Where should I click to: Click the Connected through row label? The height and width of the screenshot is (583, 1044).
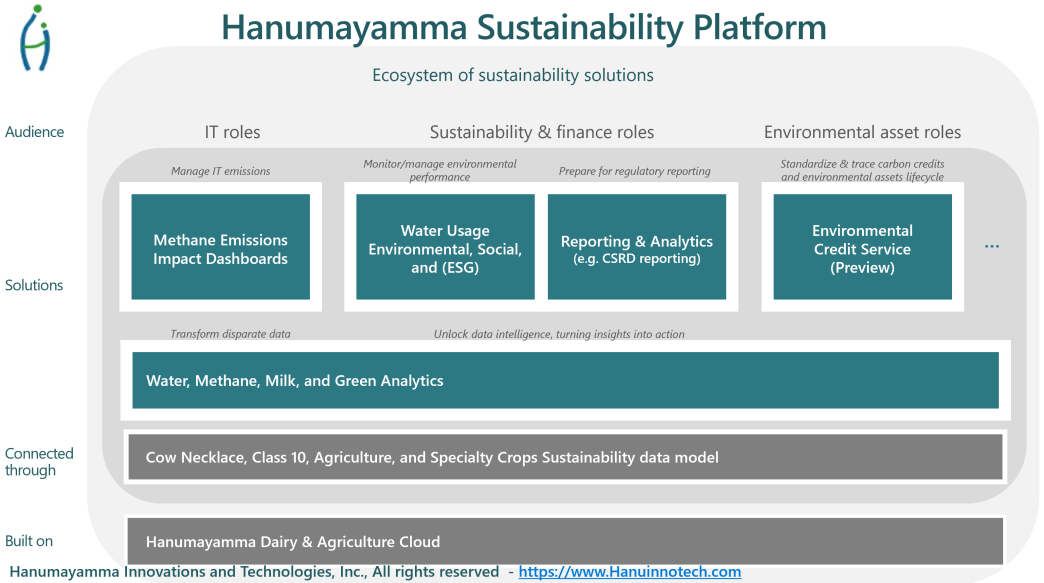pyautogui.click(x=39, y=462)
